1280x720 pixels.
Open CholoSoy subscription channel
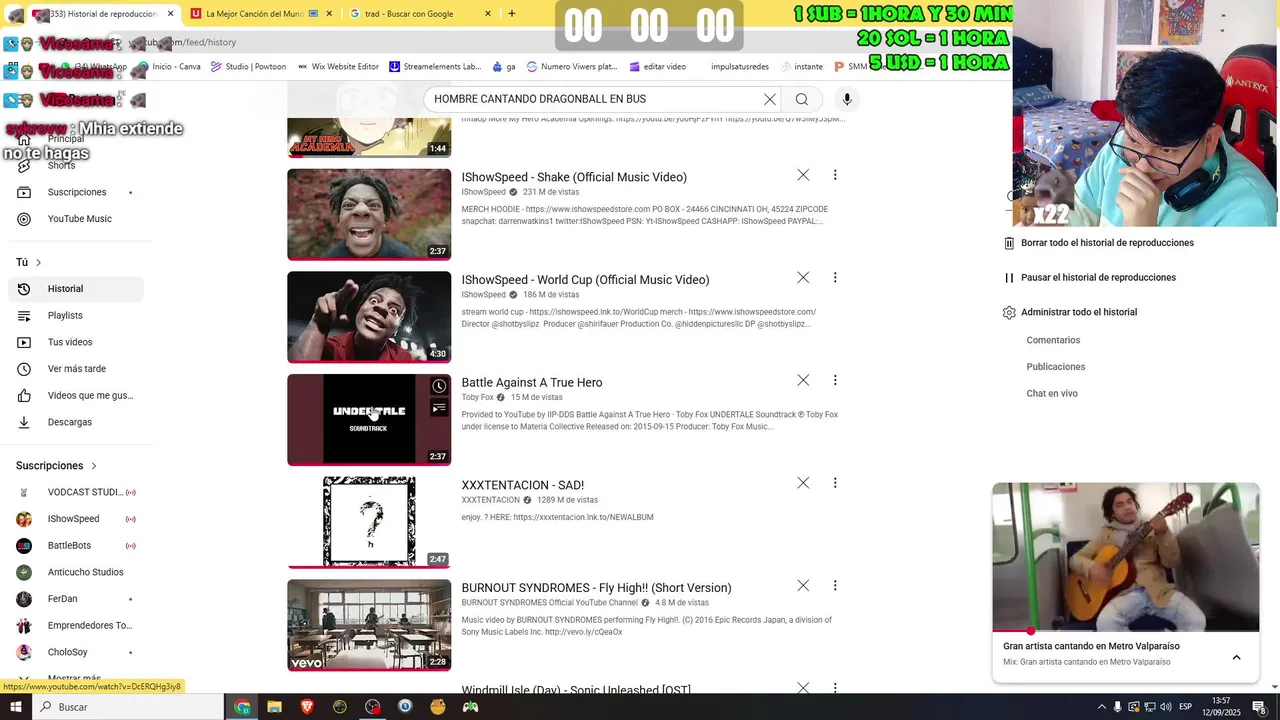pos(76,652)
